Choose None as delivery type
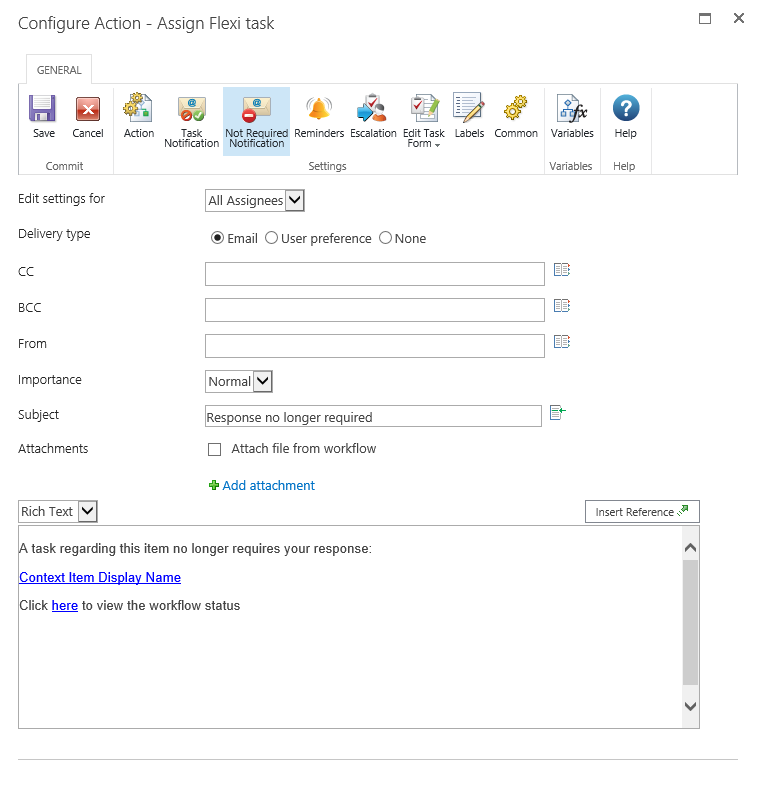Image resolution: width=763 pixels, height=807 pixels. coord(386,239)
